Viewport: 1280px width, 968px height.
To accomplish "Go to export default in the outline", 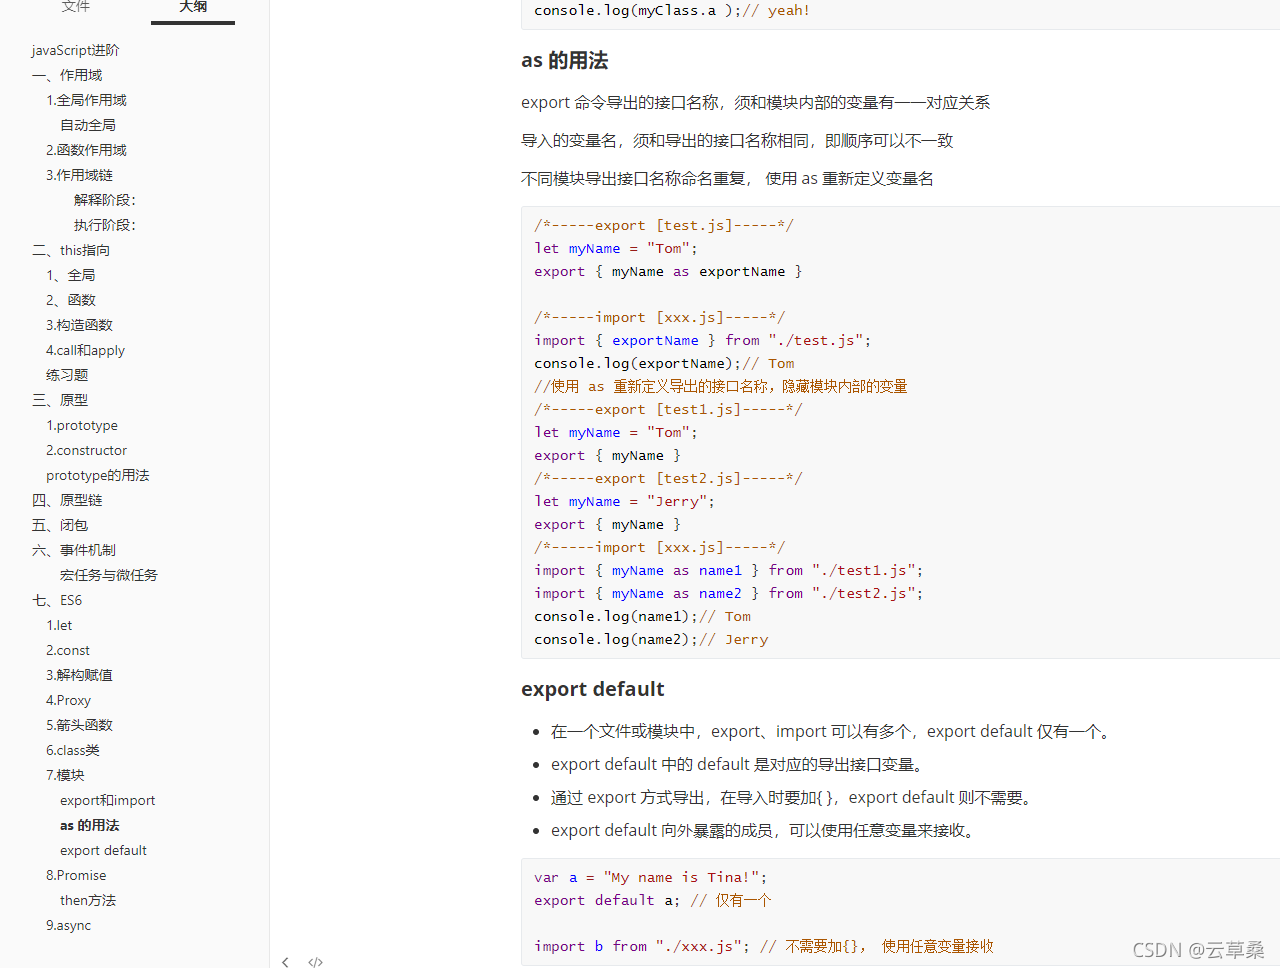I will click(x=103, y=850).
